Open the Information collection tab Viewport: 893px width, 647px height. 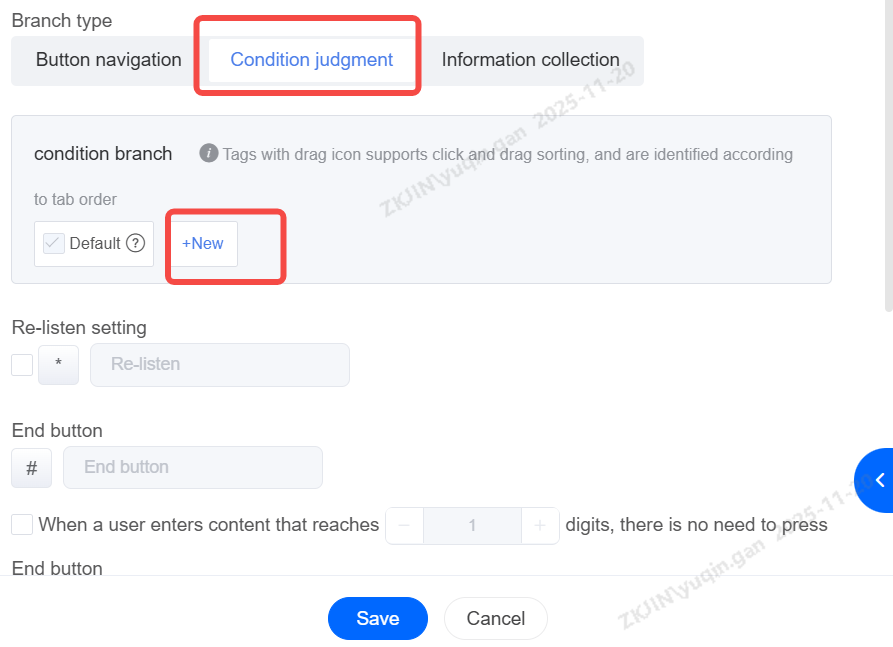click(x=530, y=60)
